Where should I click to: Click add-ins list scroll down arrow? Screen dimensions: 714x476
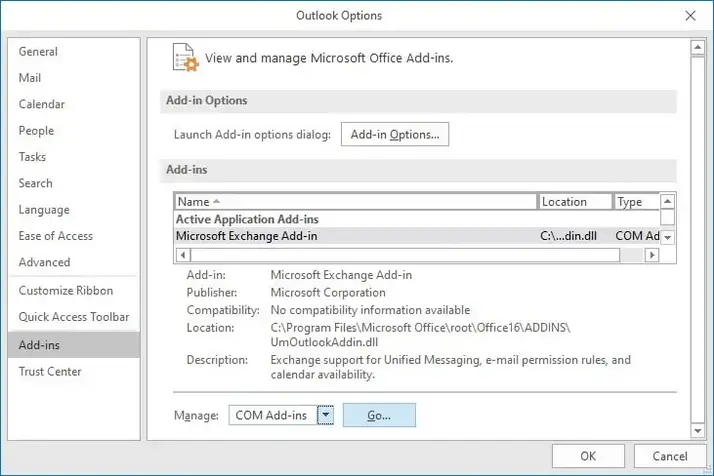(668, 237)
